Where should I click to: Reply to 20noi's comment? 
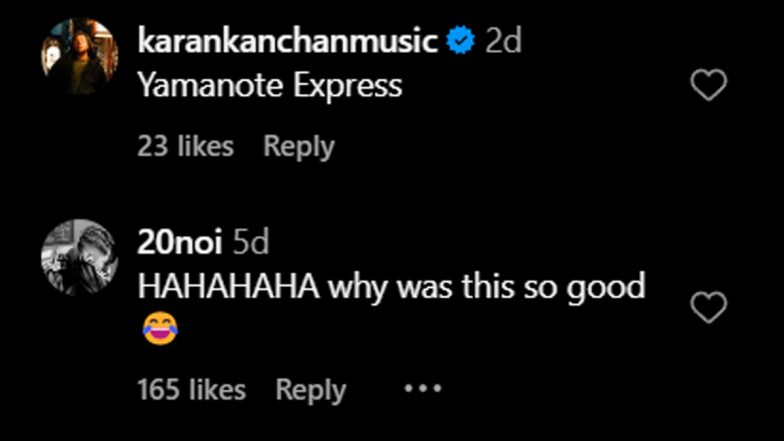click(310, 390)
